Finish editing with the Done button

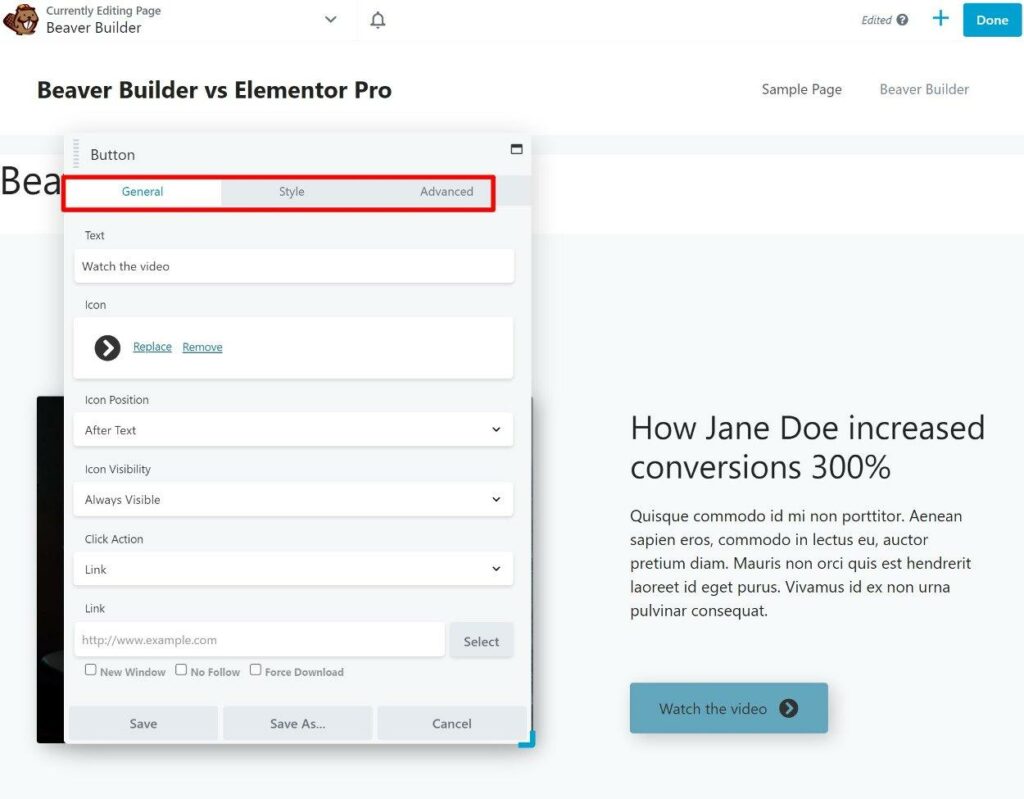991,20
